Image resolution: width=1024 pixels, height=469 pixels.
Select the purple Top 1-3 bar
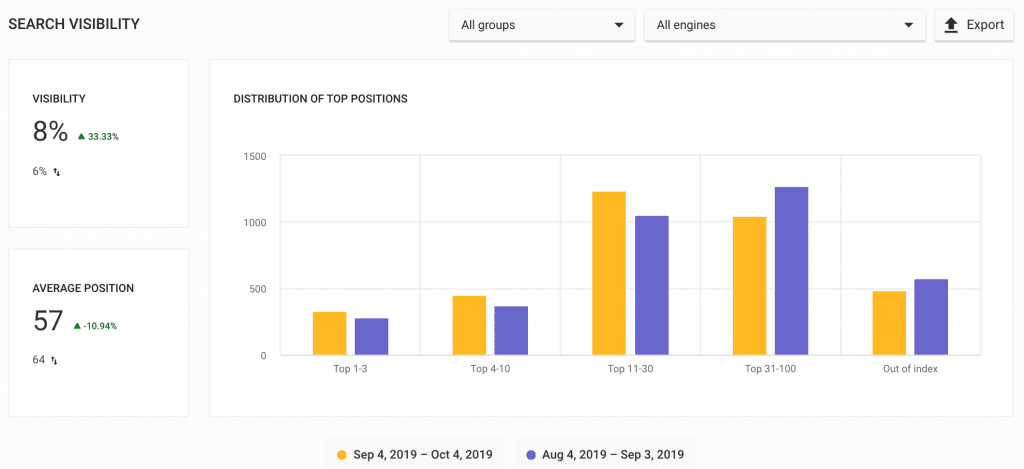(x=372, y=336)
